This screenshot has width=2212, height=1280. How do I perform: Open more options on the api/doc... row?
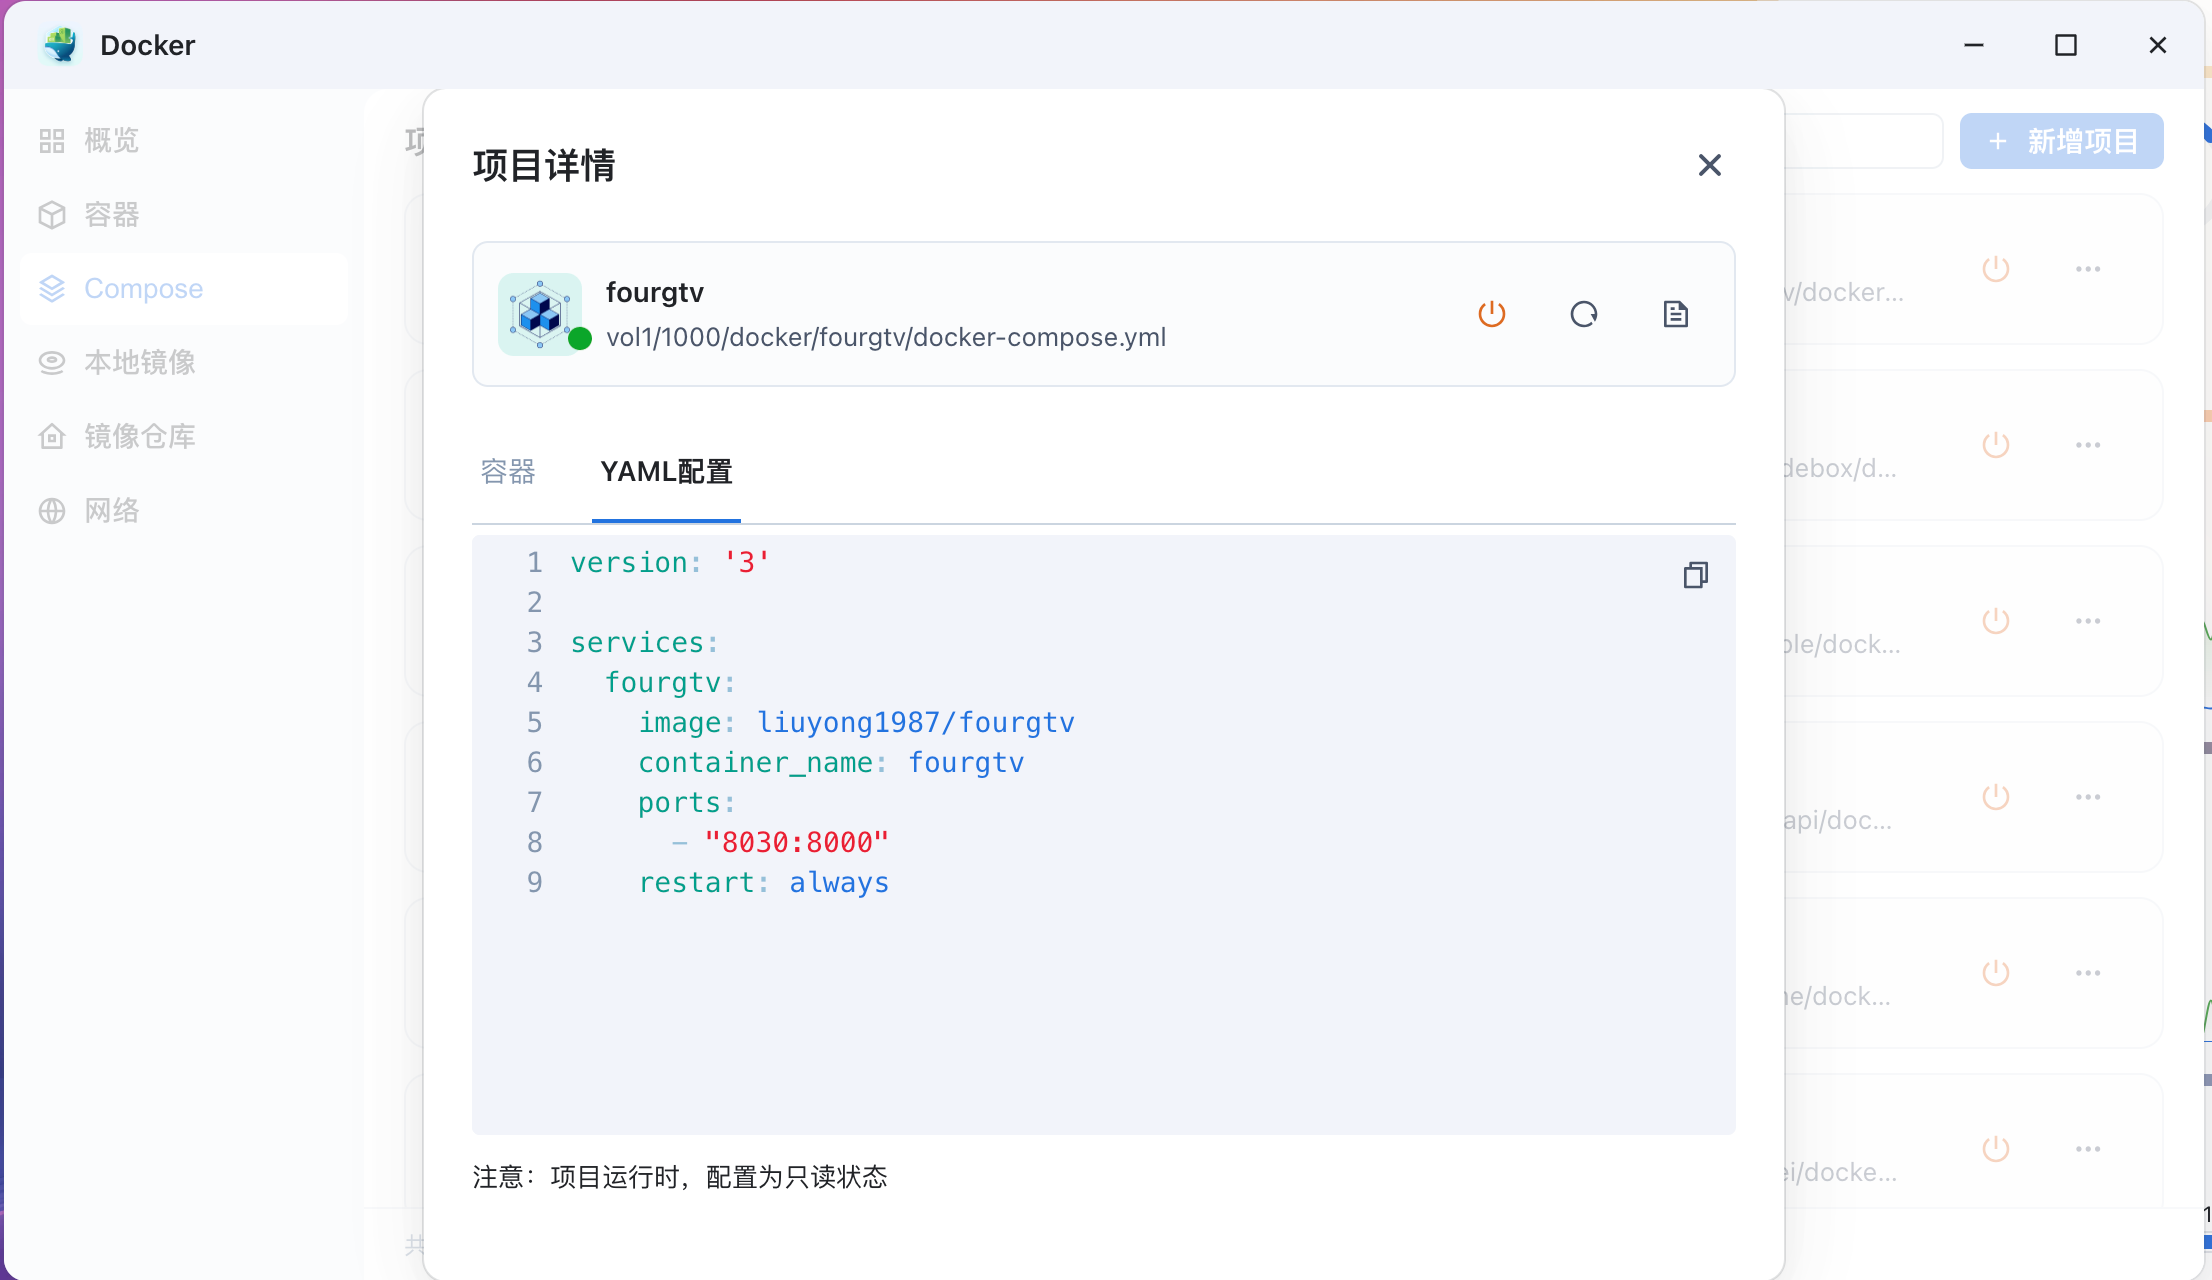(2088, 797)
